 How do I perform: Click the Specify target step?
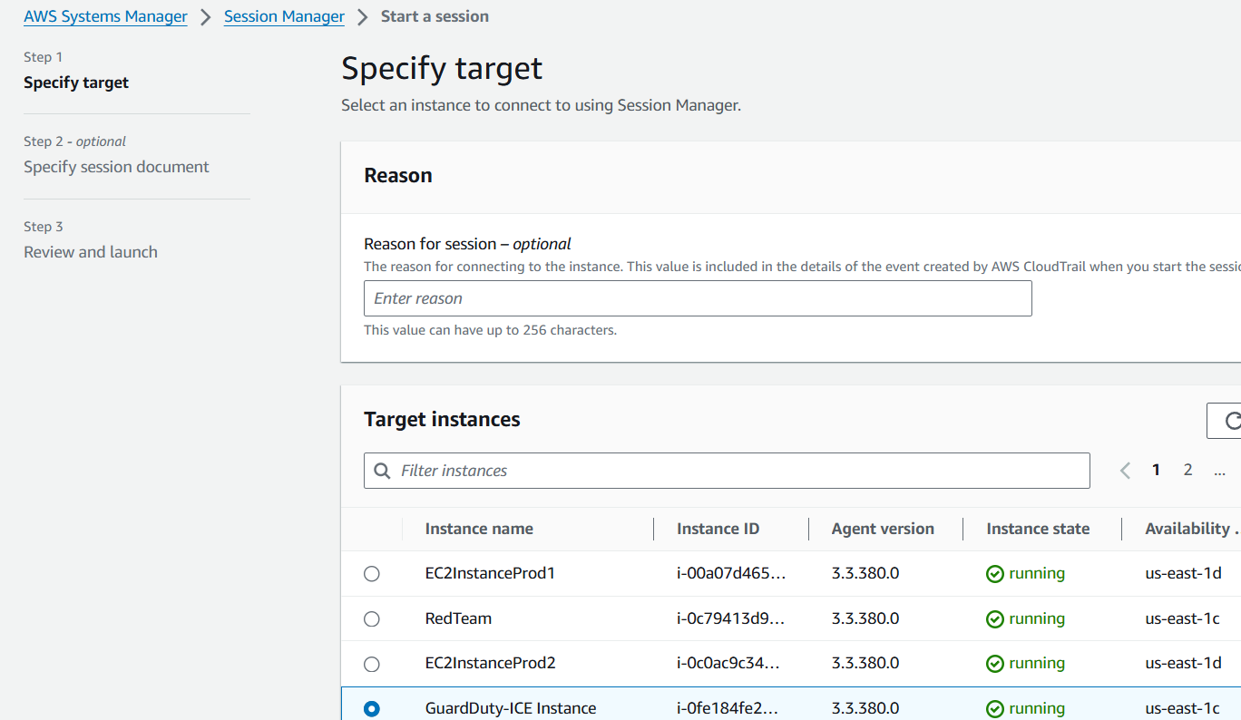76,82
